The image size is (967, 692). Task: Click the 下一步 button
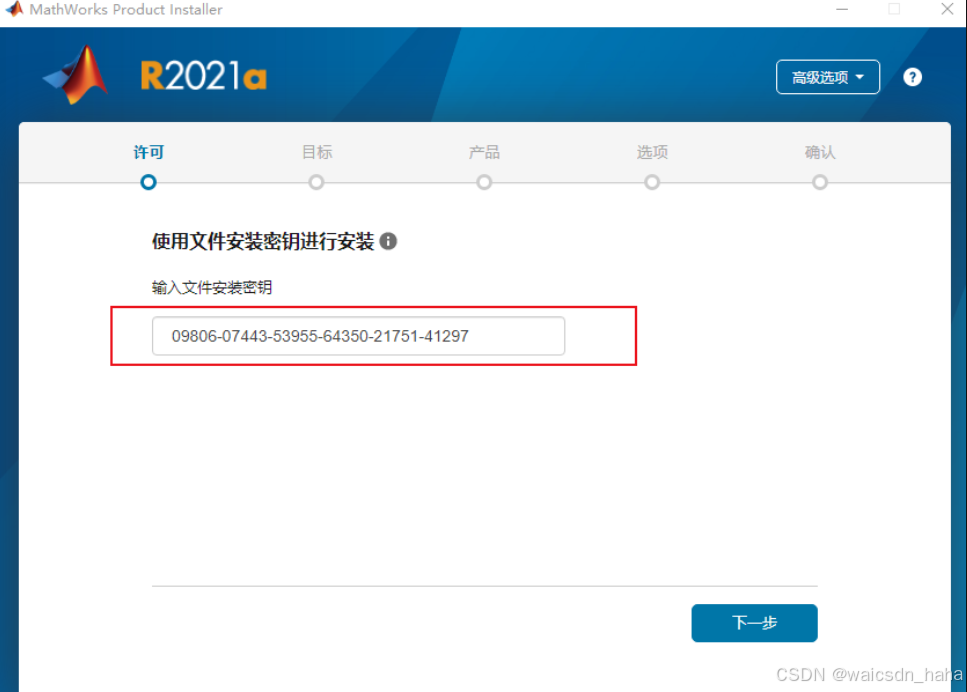click(x=754, y=623)
